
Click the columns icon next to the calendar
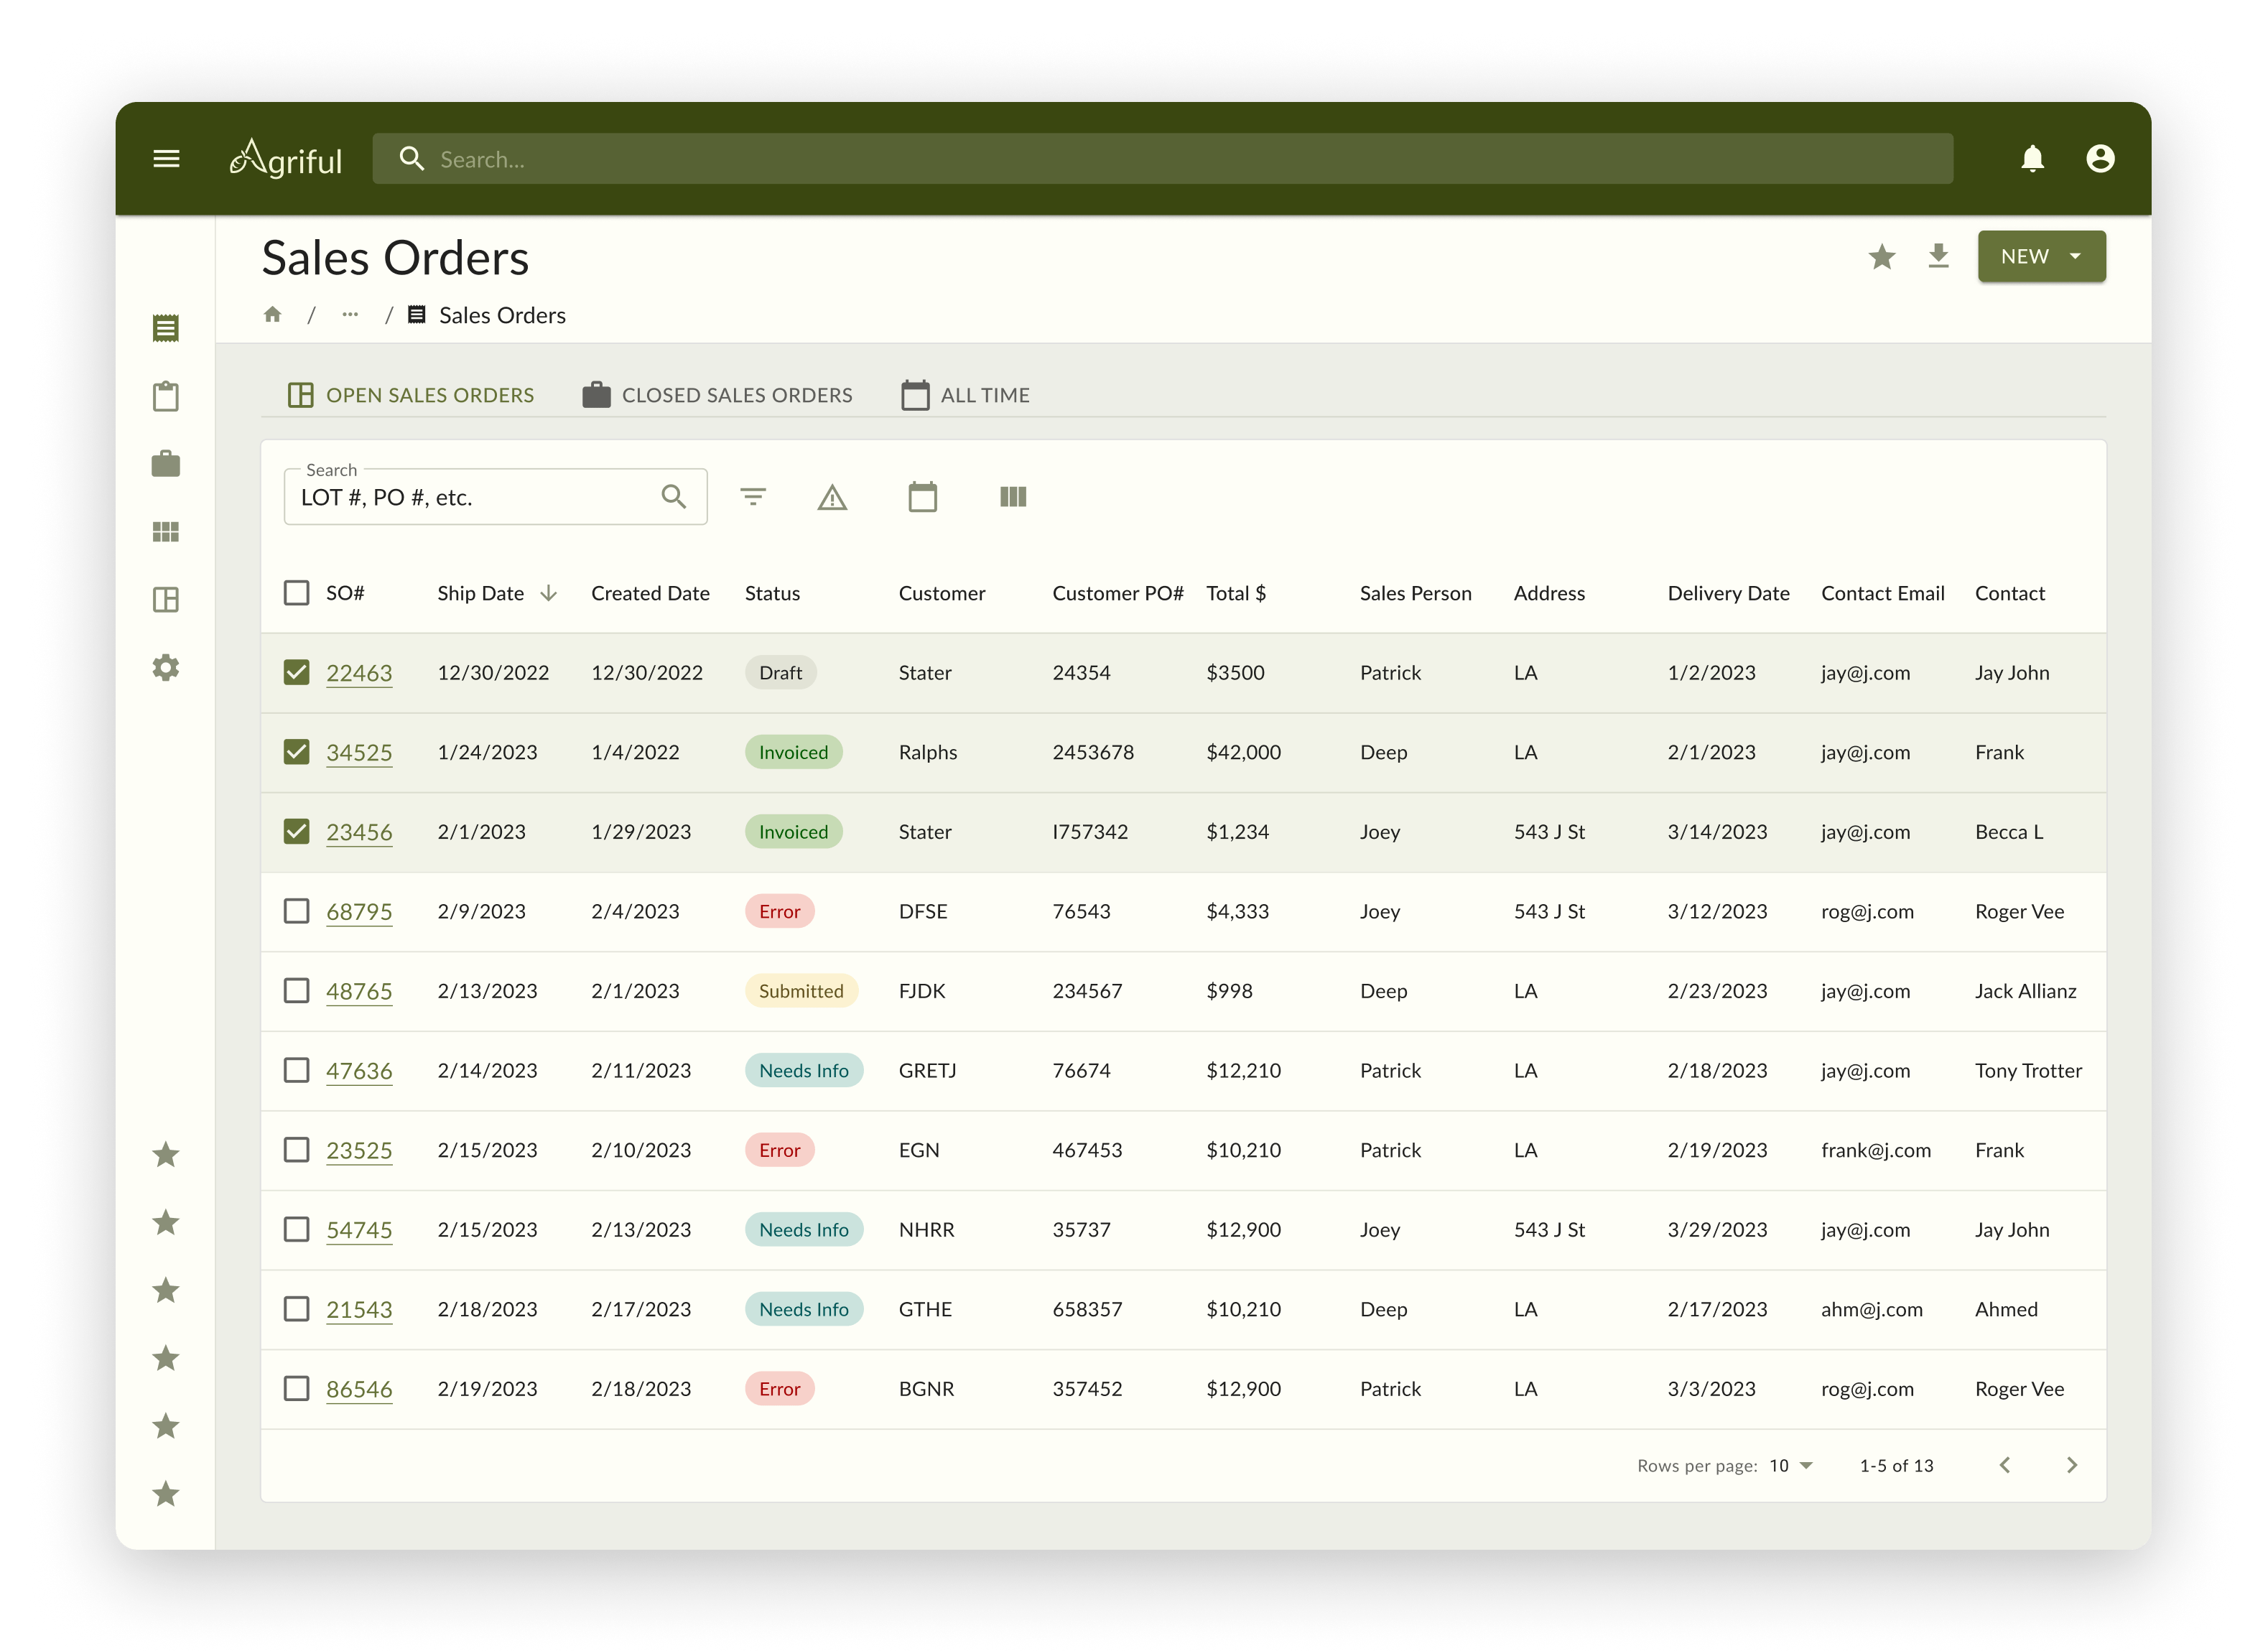click(x=1013, y=496)
